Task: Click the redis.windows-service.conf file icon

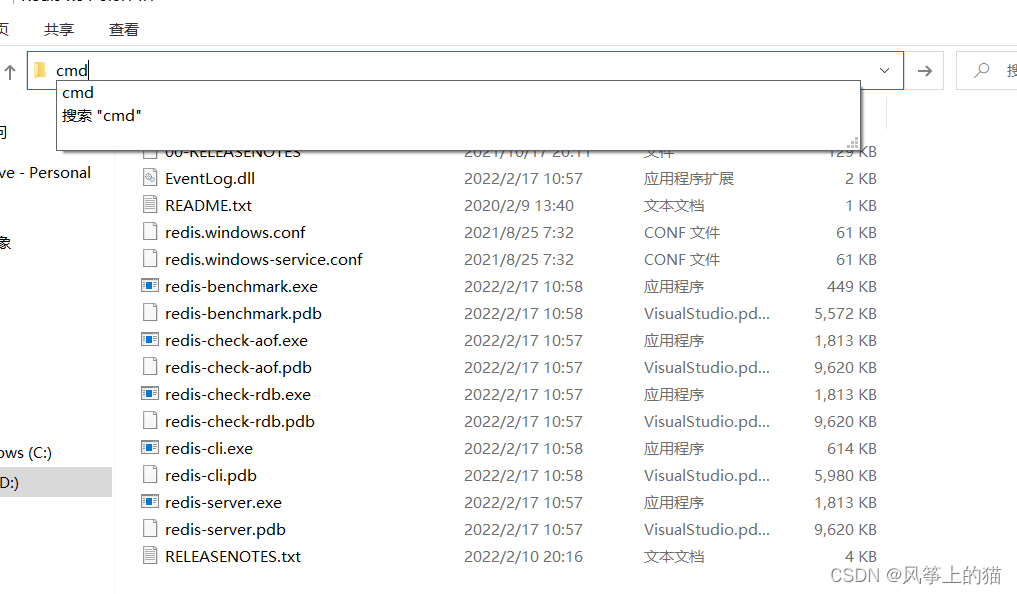Action: coord(150,258)
